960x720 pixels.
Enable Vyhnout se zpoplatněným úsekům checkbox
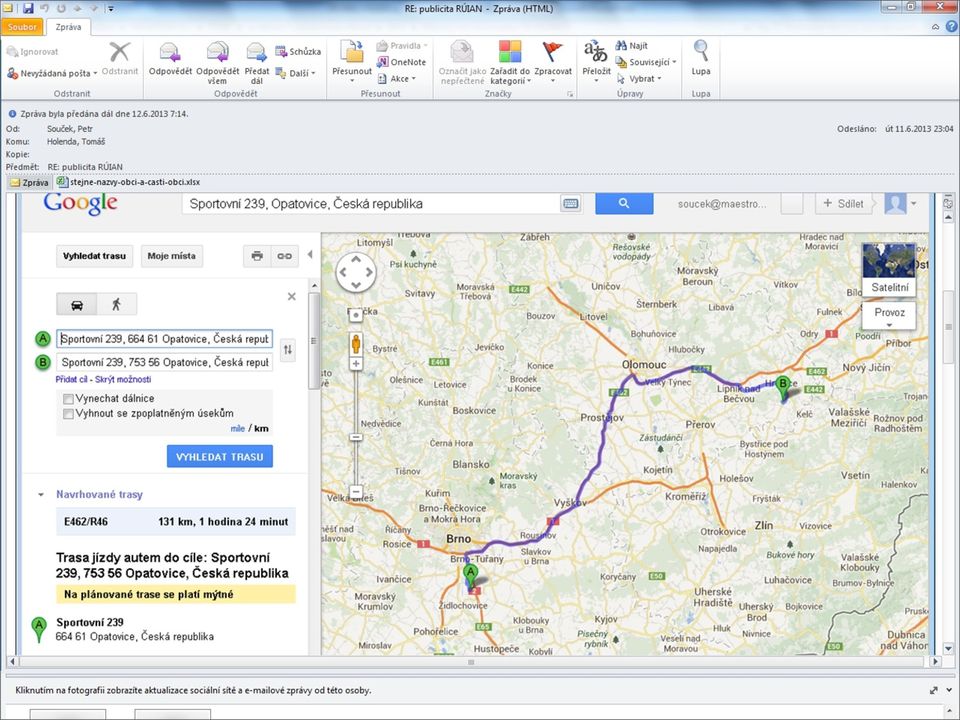pyautogui.click(x=69, y=414)
